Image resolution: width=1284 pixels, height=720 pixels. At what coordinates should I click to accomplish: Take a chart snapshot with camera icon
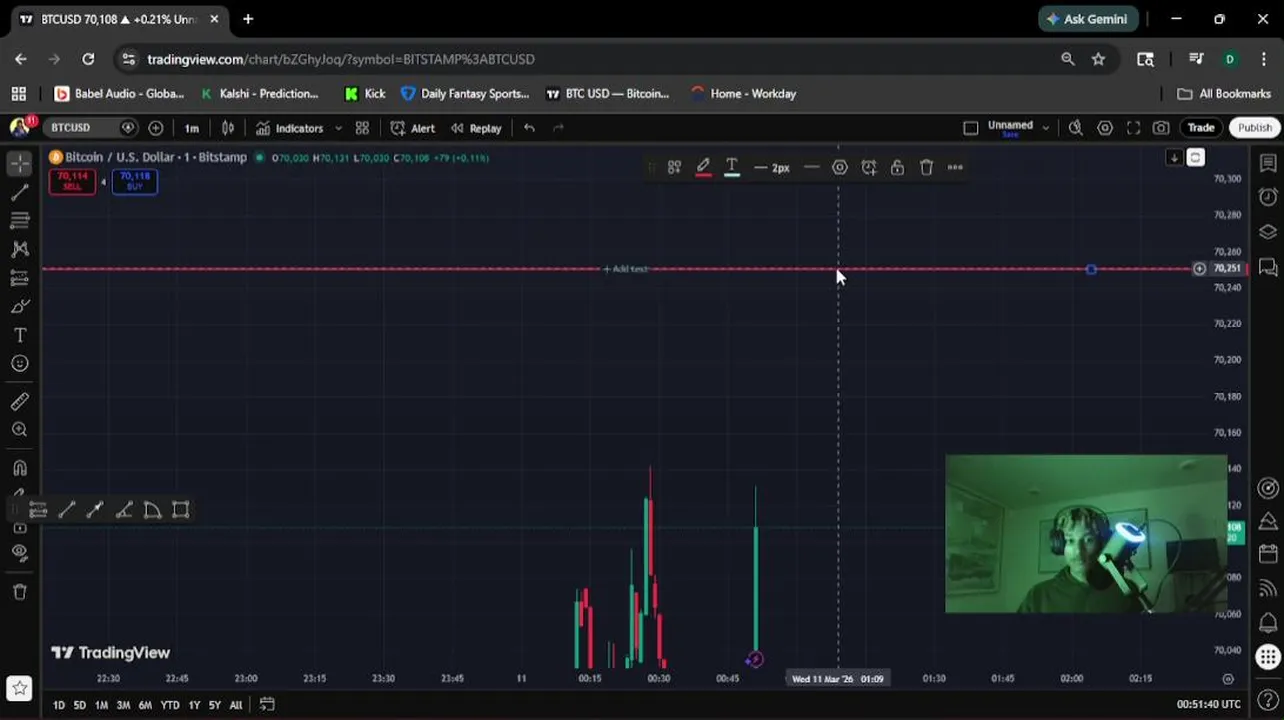[1161, 128]
